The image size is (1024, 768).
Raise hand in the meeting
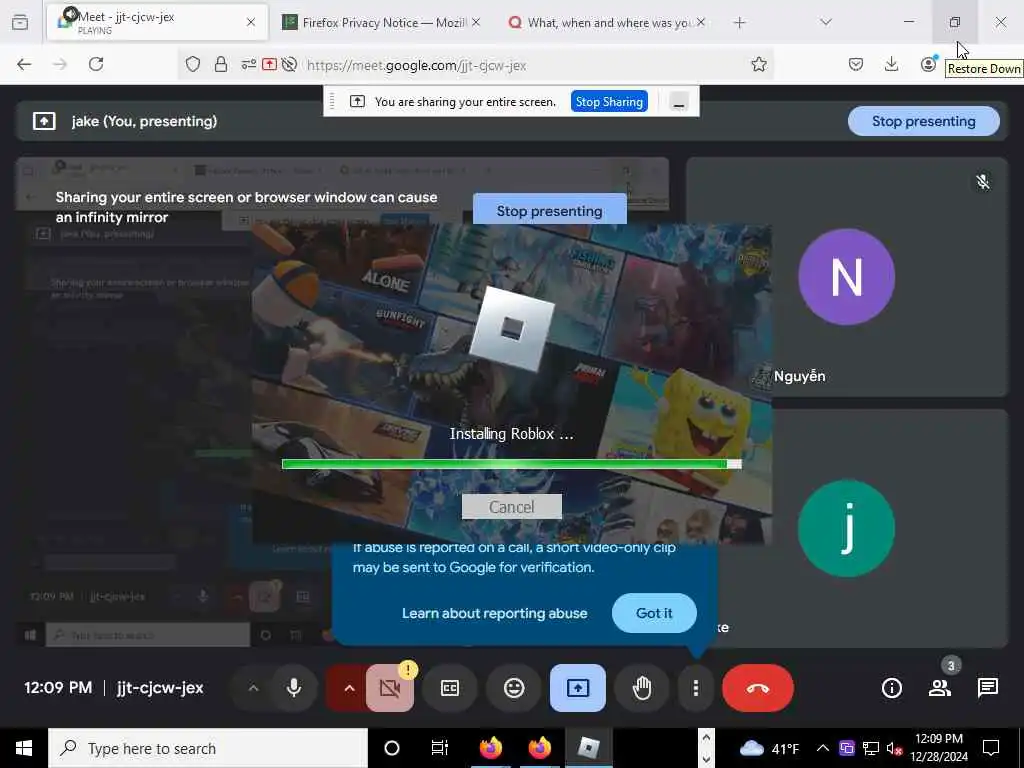642,688
